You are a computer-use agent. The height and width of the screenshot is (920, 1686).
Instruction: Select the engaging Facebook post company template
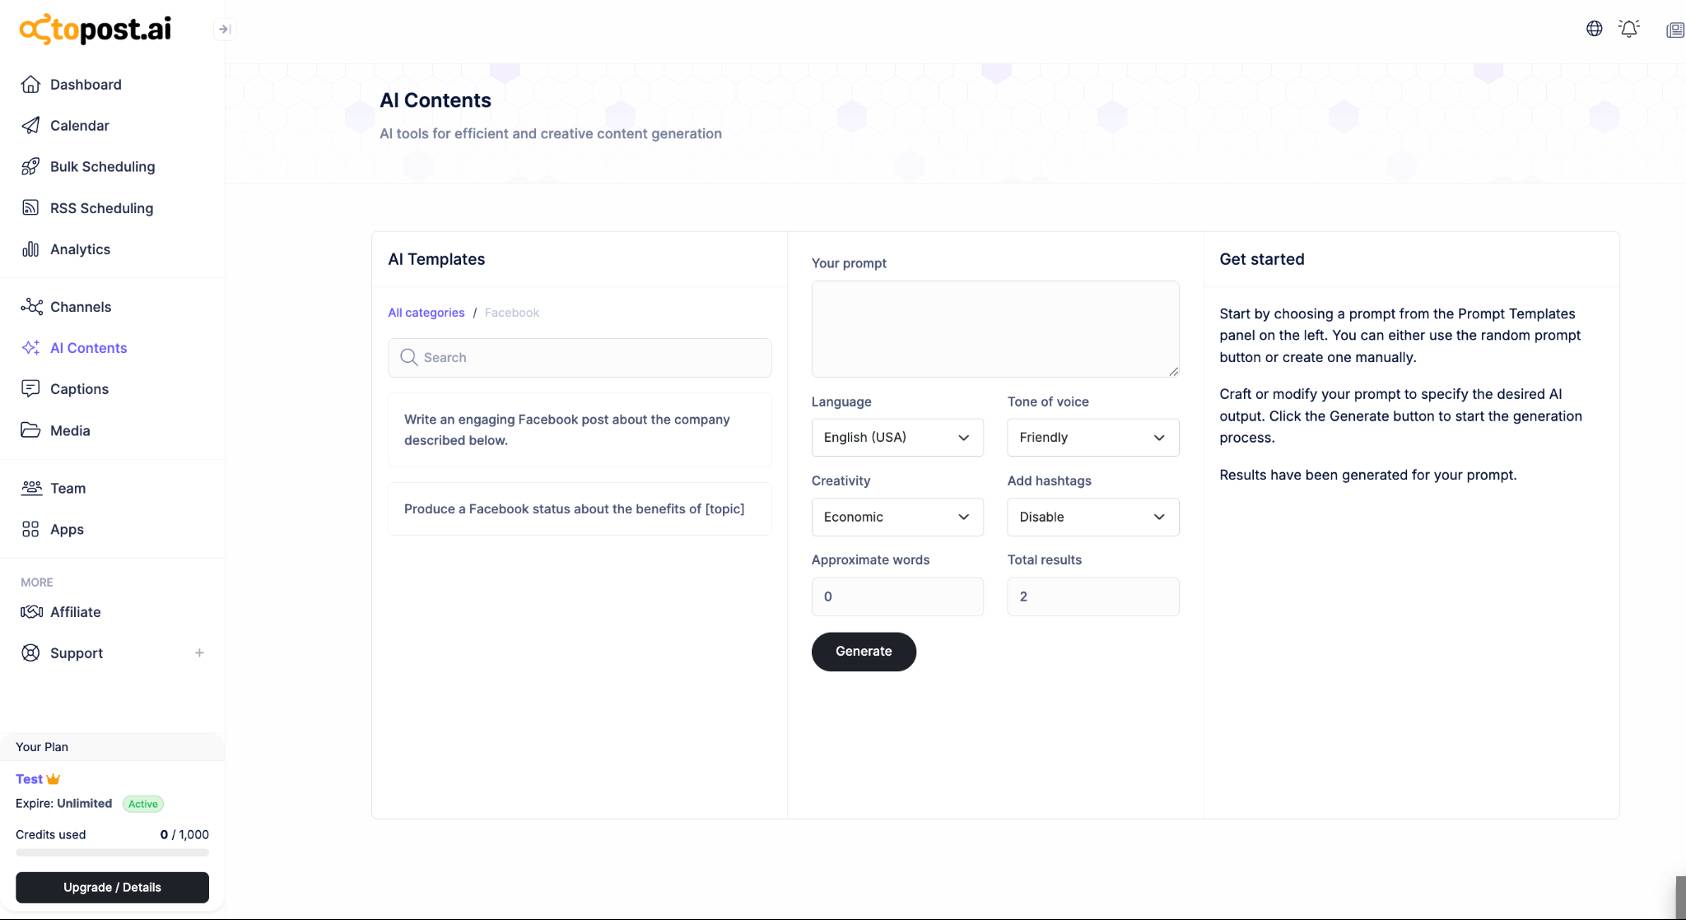pos(579,430)
